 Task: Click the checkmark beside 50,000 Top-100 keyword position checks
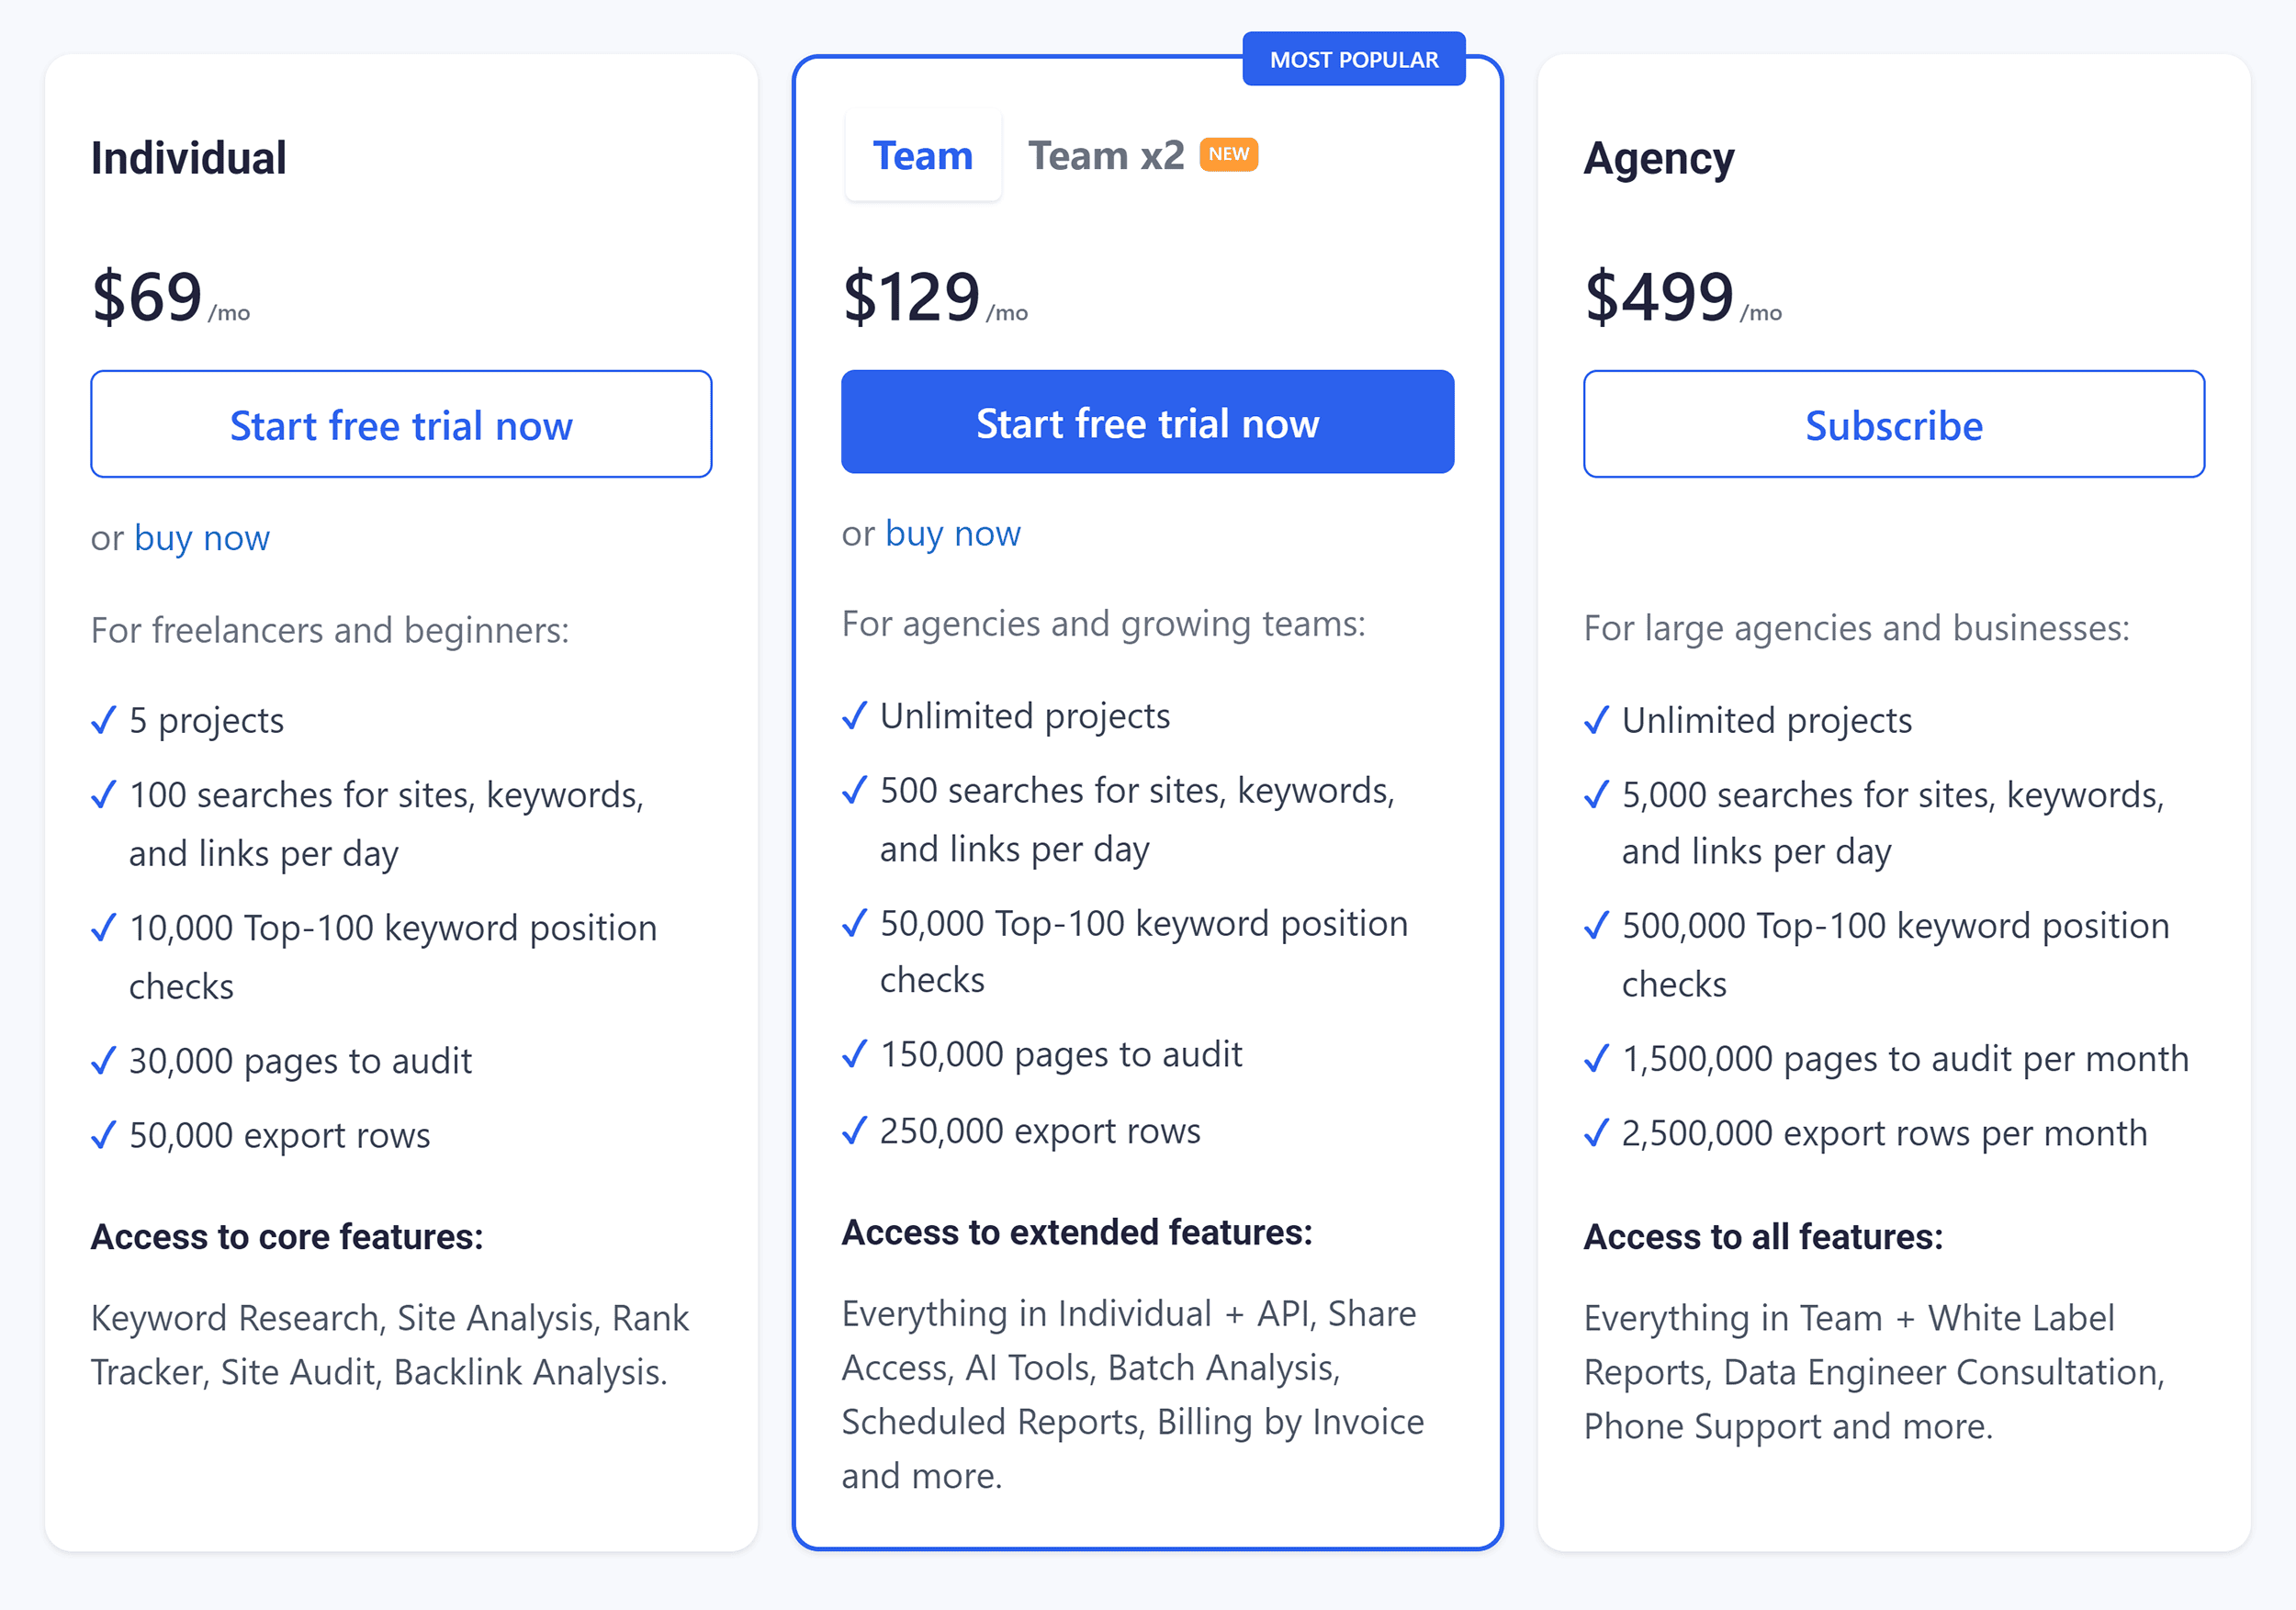[x=855, y=924]
